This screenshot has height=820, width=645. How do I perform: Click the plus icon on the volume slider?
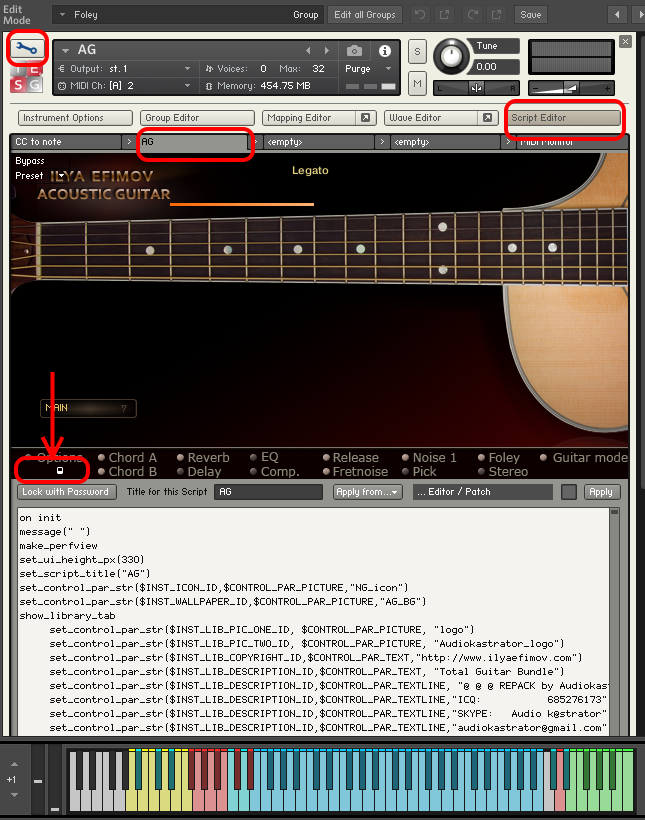click(x=607, y=88)
